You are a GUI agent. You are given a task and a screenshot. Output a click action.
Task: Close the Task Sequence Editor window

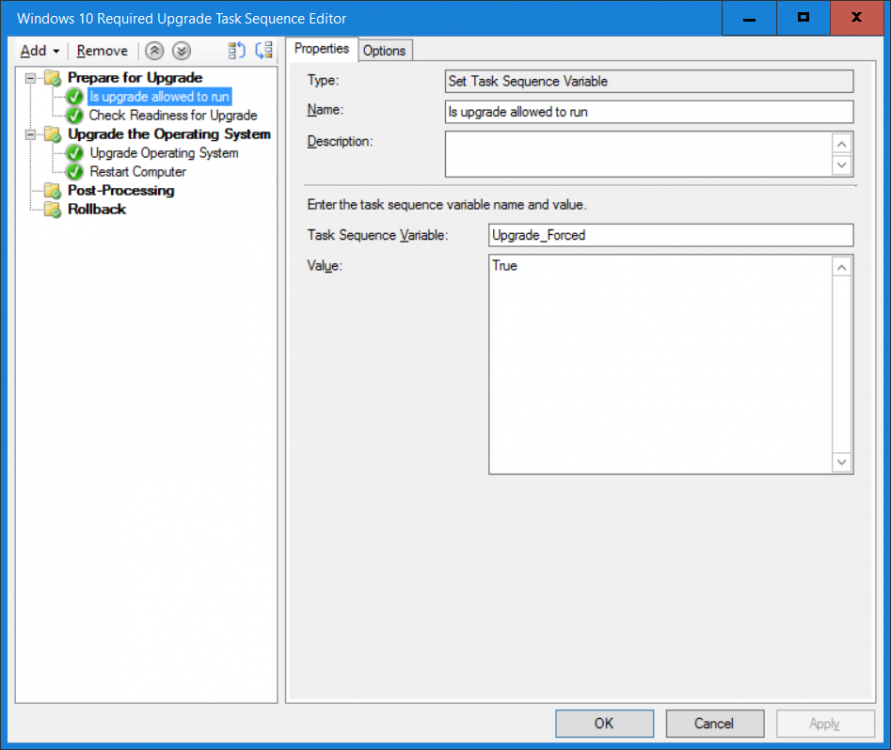pos(857,18)
